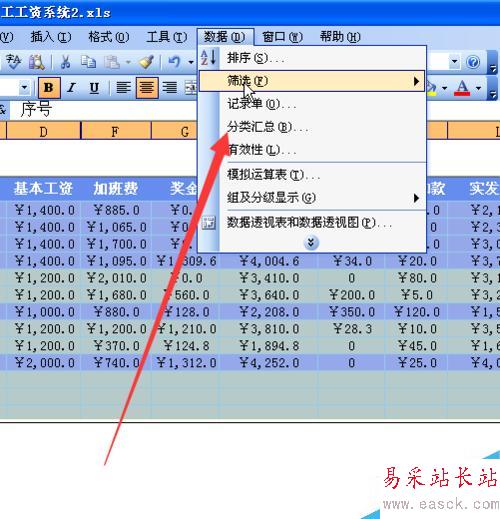
Task: Click cell with ￥885.0
Action: (x=116, y=210)
